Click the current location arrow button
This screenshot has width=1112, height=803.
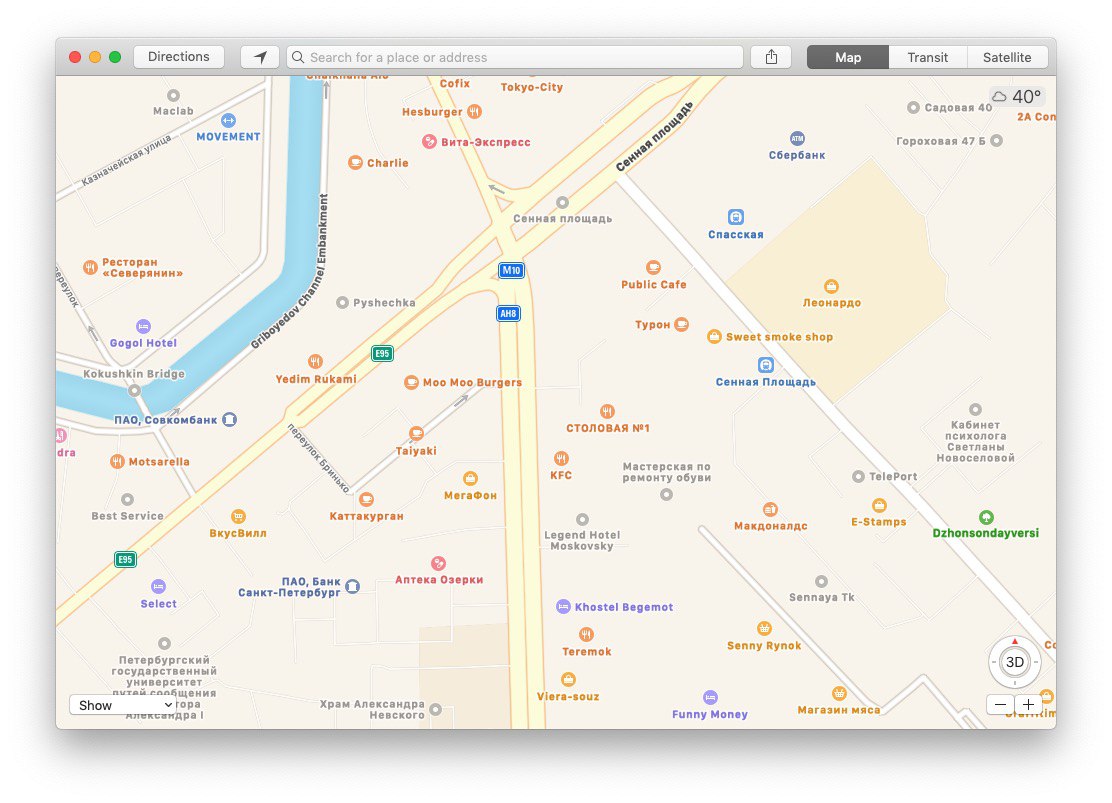(260, 57)
